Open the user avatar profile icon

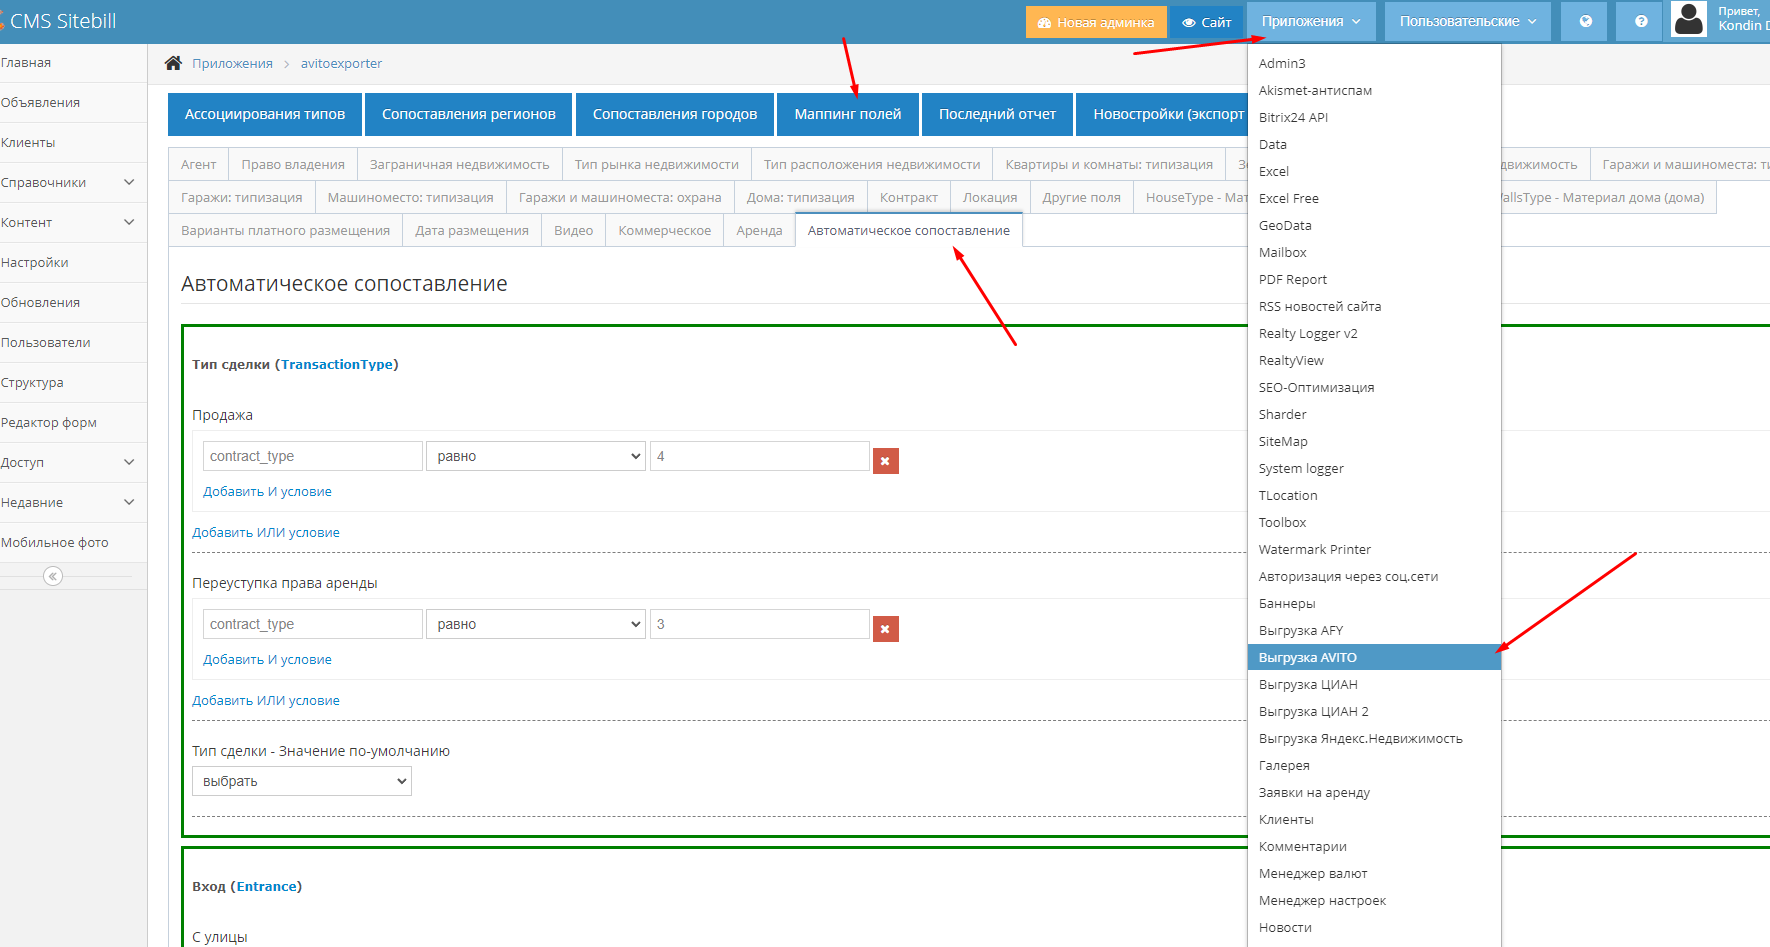[x=1689, y=20]
